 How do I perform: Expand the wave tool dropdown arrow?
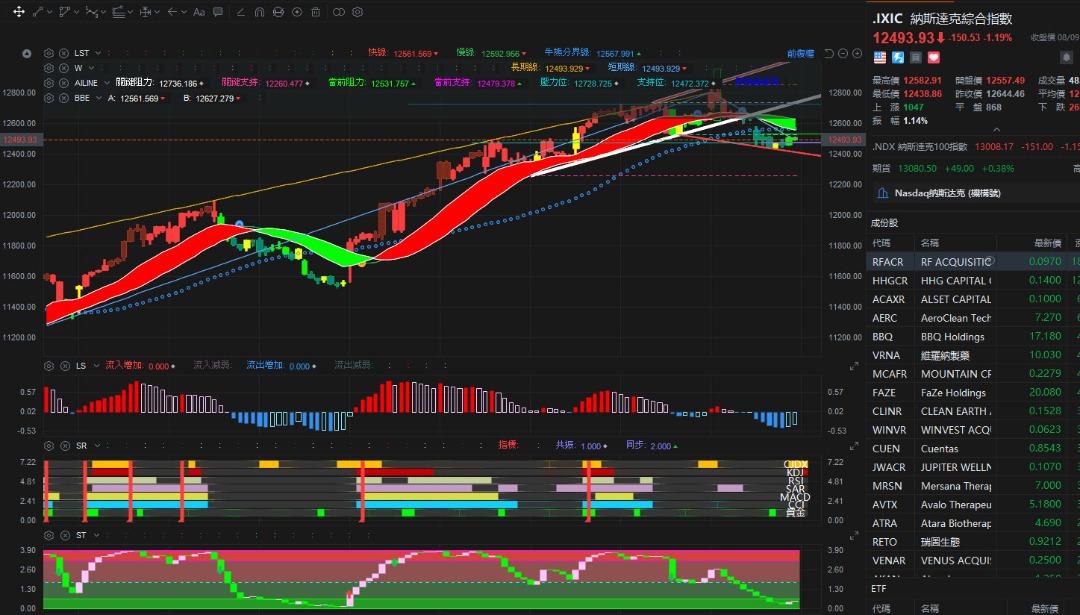[103, 12]
